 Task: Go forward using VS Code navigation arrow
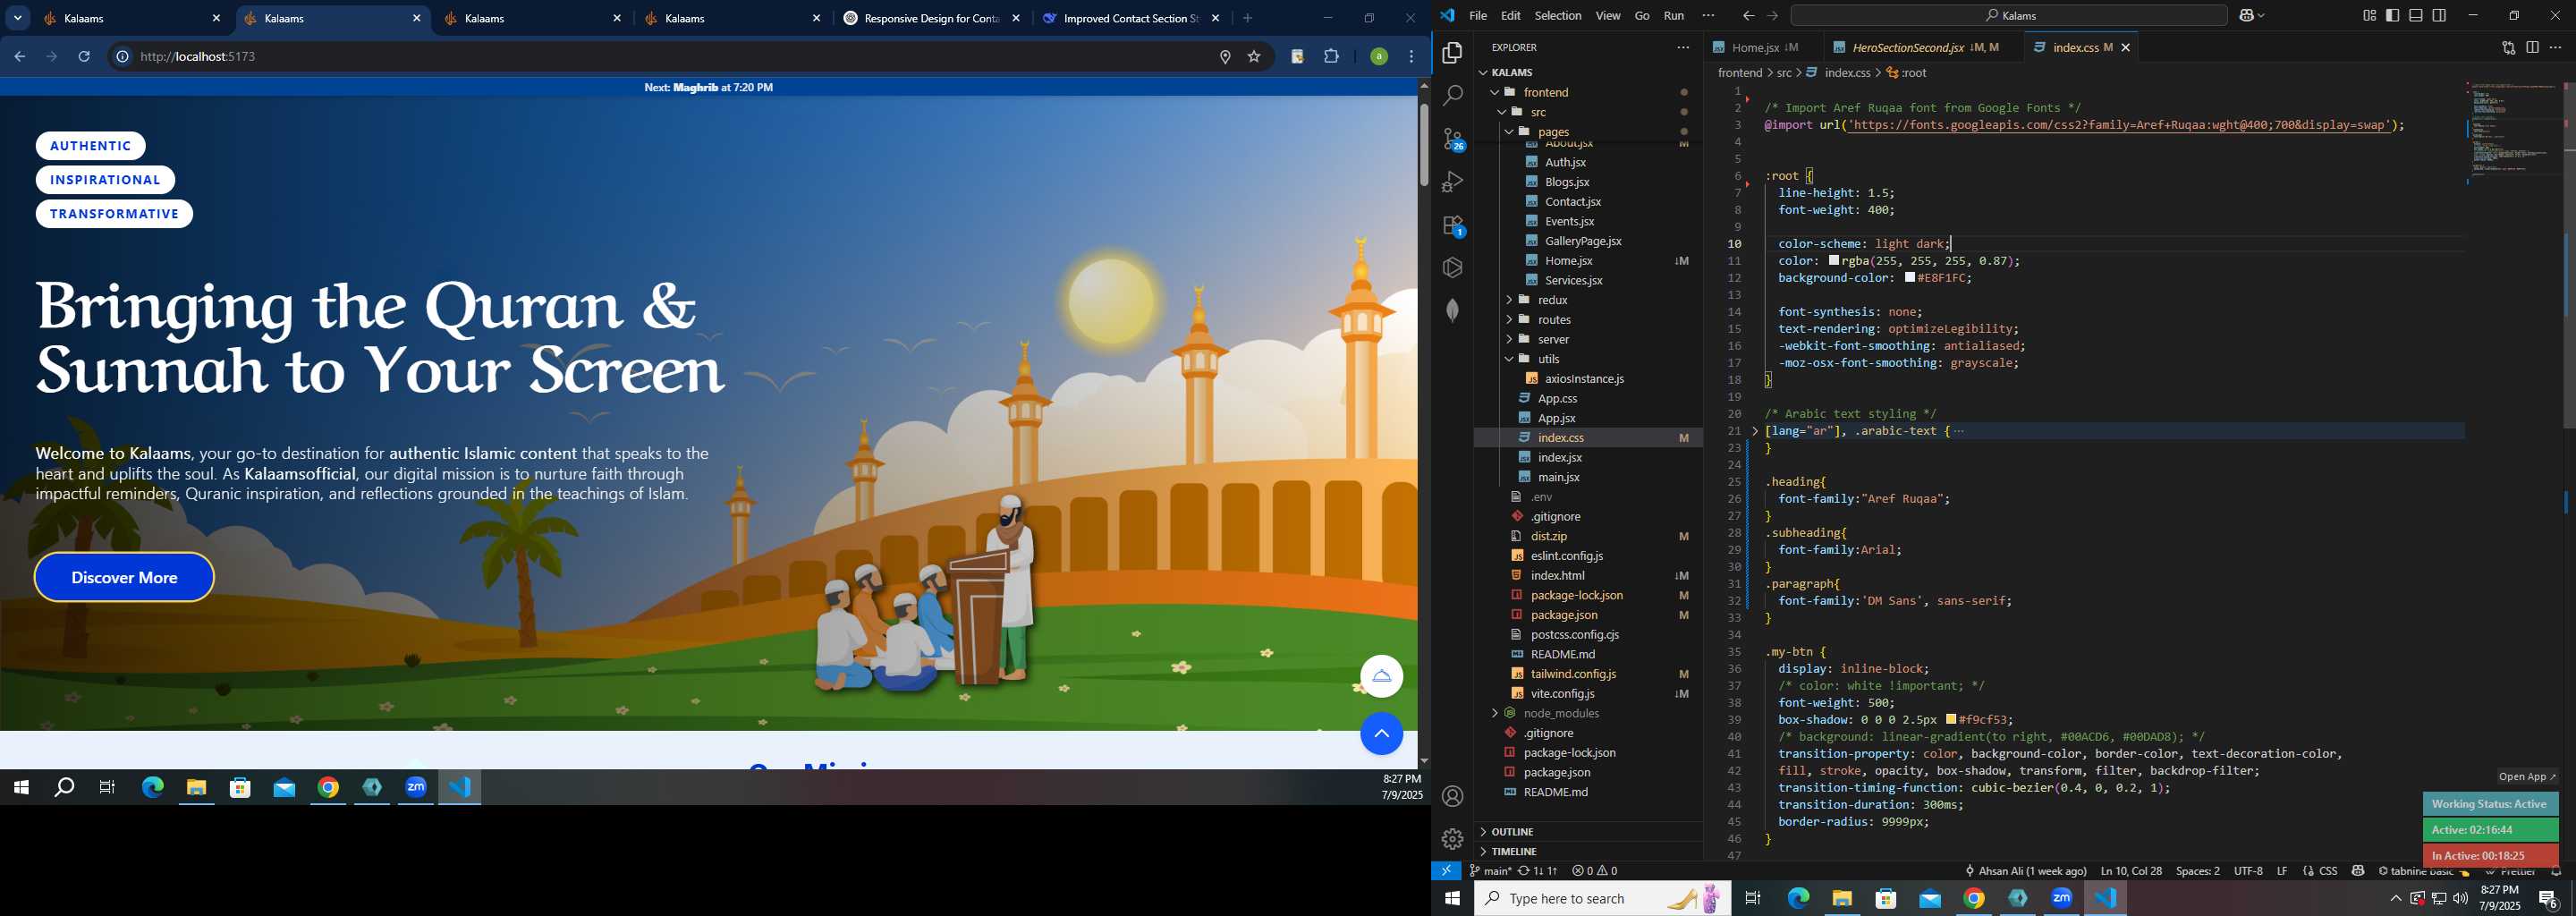coord(1772,15)
